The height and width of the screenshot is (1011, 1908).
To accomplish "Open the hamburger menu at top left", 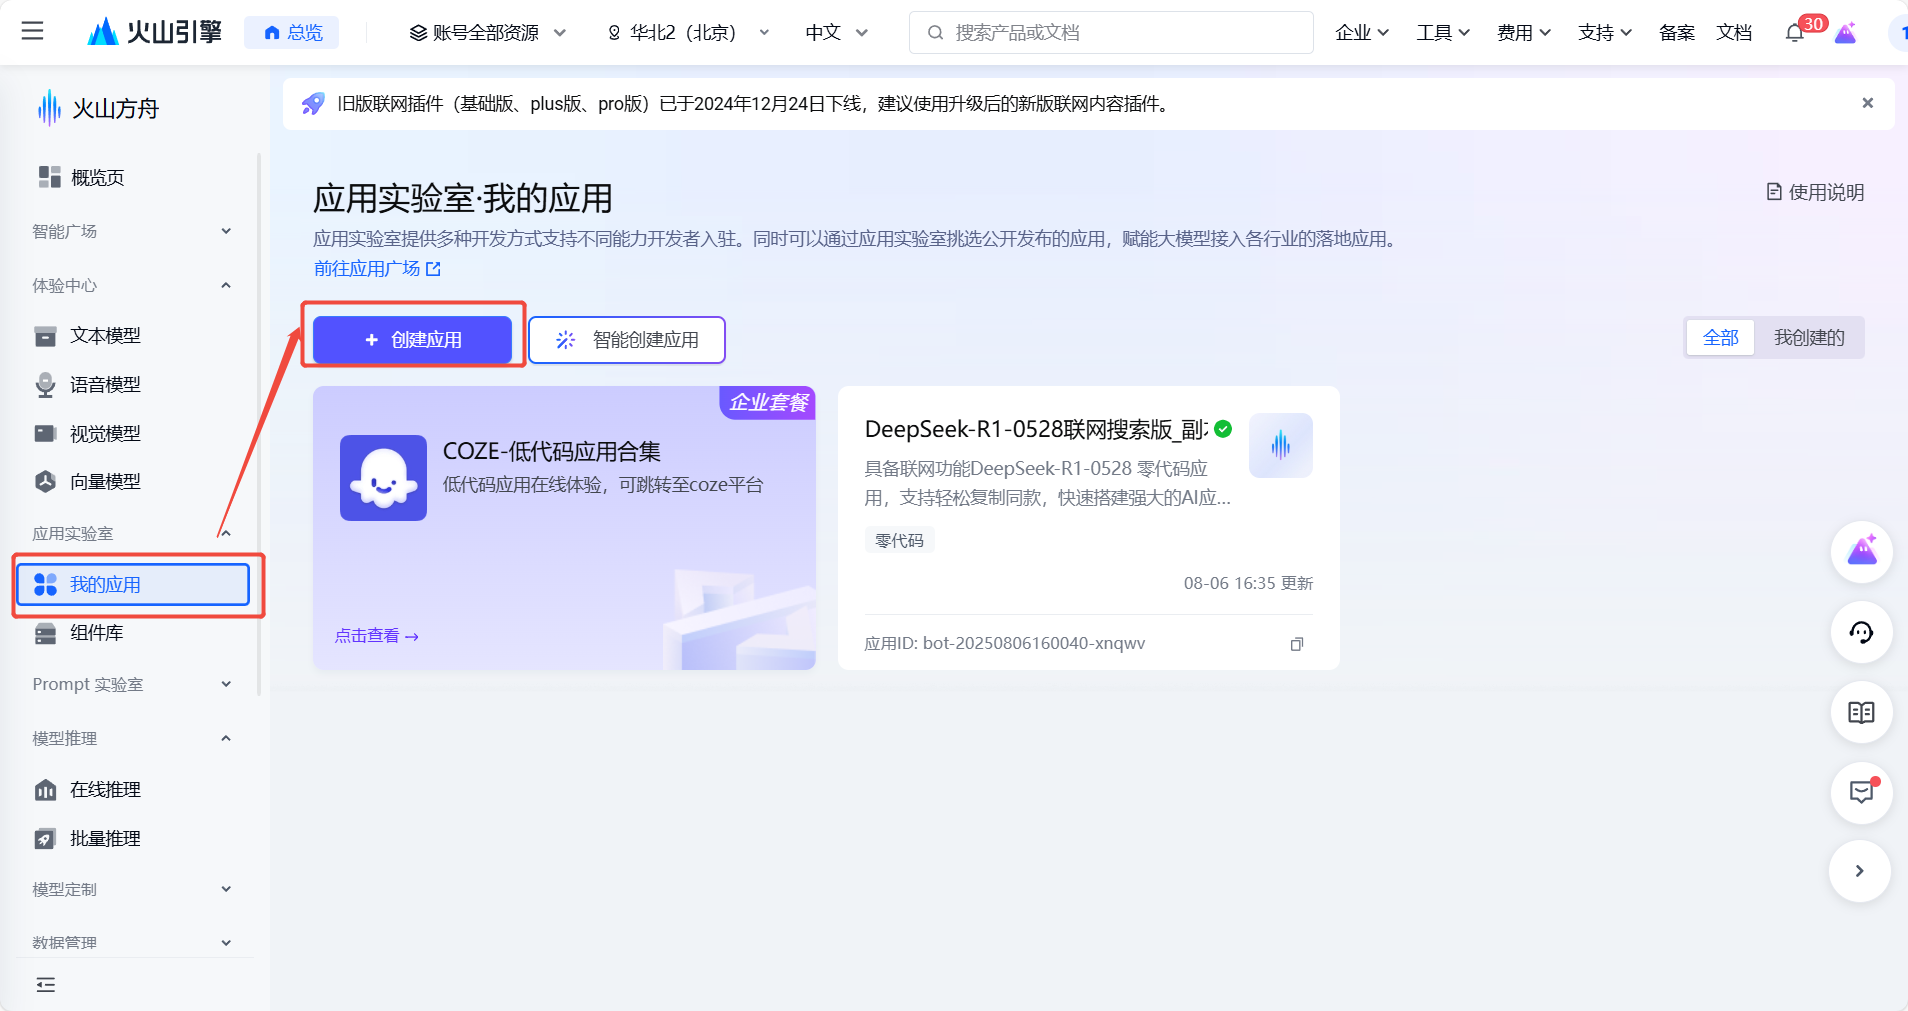I will click(32, 31).
